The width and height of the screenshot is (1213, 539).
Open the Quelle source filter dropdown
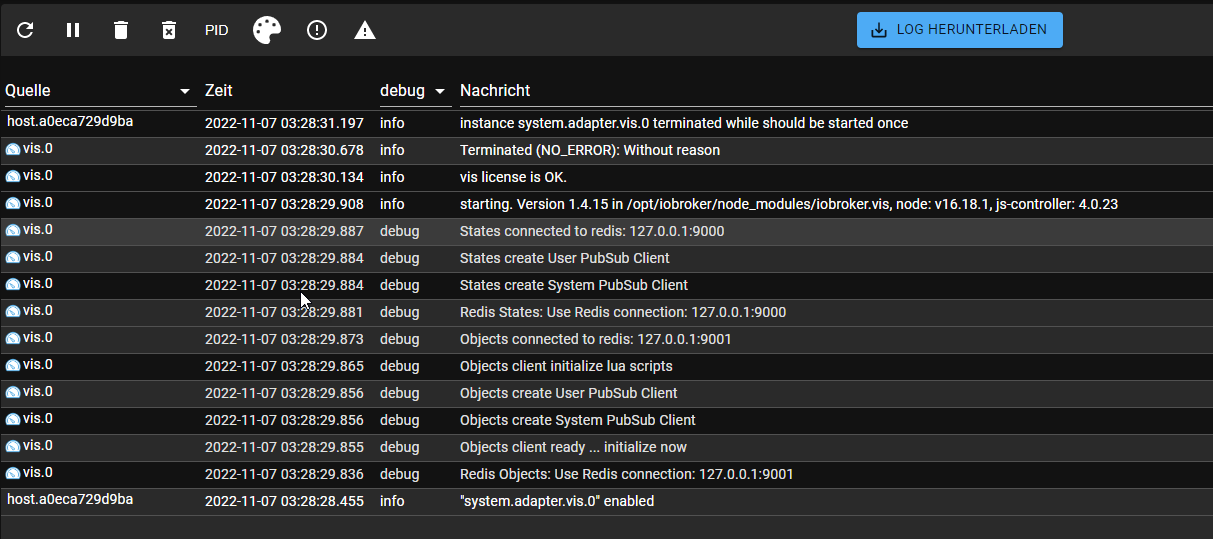(185, 91)
